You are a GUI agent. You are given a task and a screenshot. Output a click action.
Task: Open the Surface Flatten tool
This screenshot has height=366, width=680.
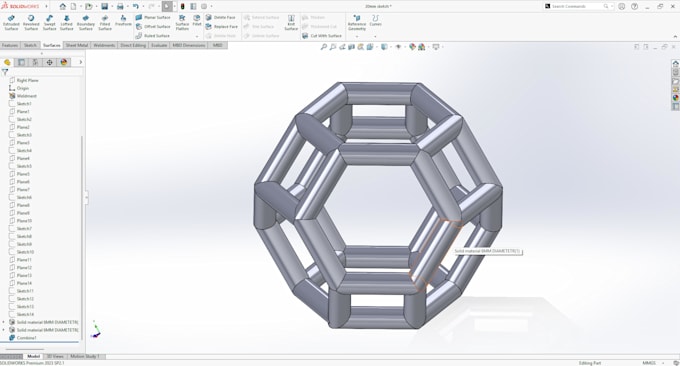point(182,22)
